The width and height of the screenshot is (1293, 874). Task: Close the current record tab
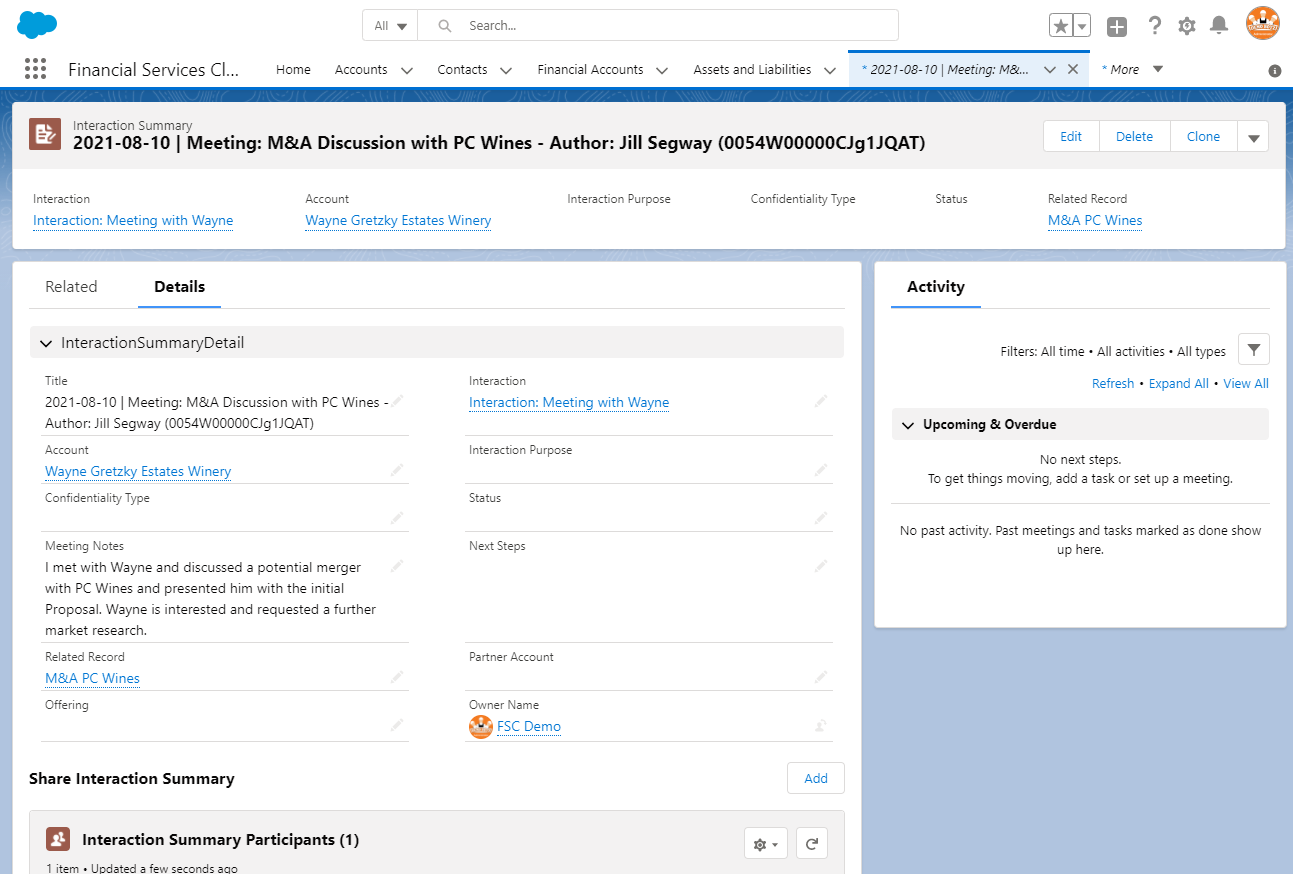click(x=1073, y=70)
